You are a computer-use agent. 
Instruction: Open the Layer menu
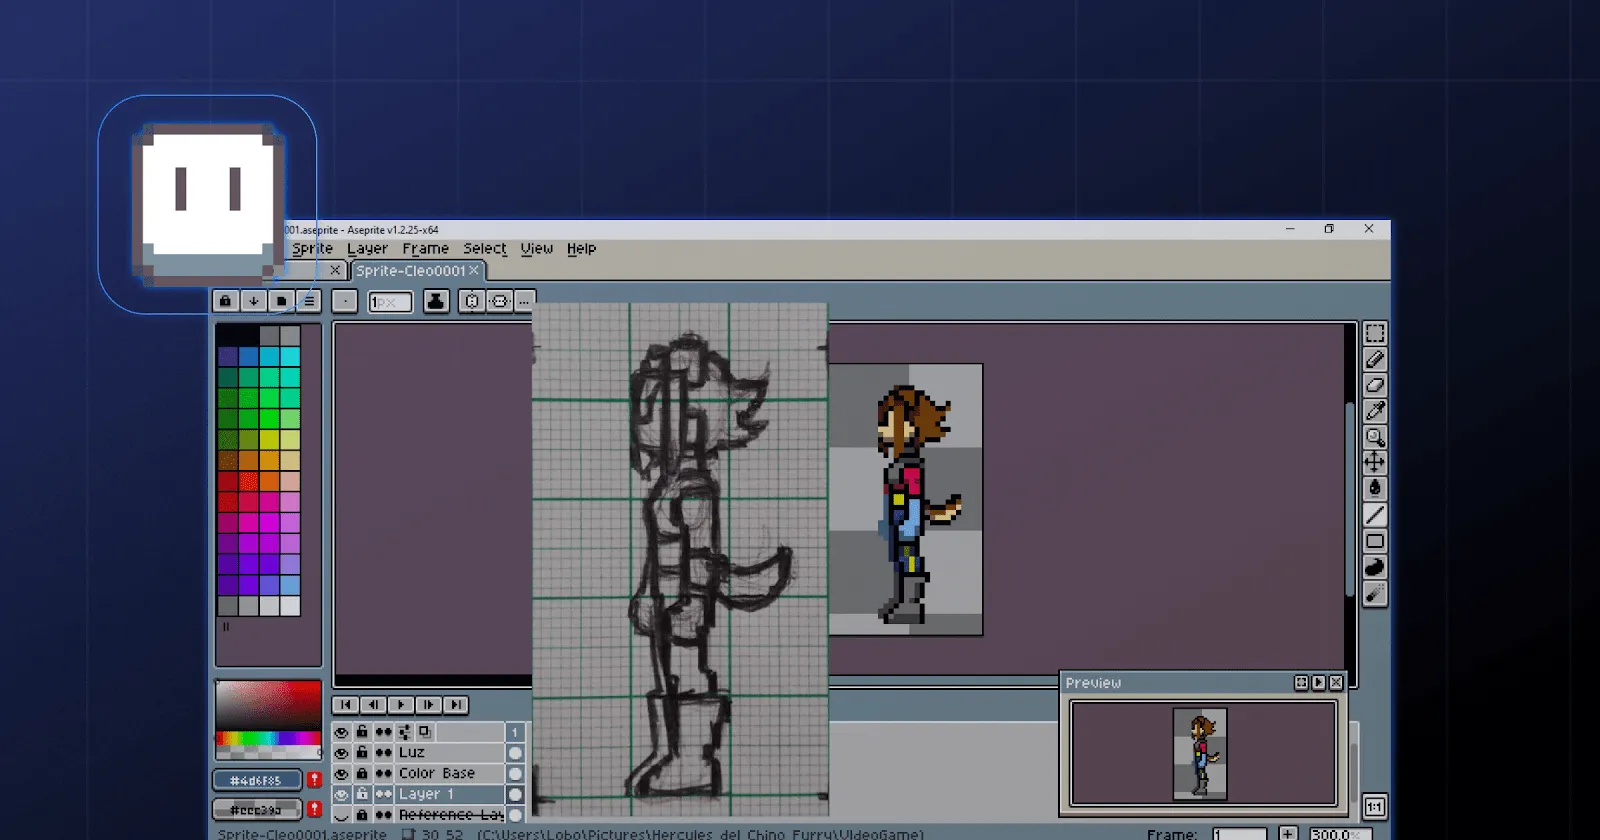367,249
